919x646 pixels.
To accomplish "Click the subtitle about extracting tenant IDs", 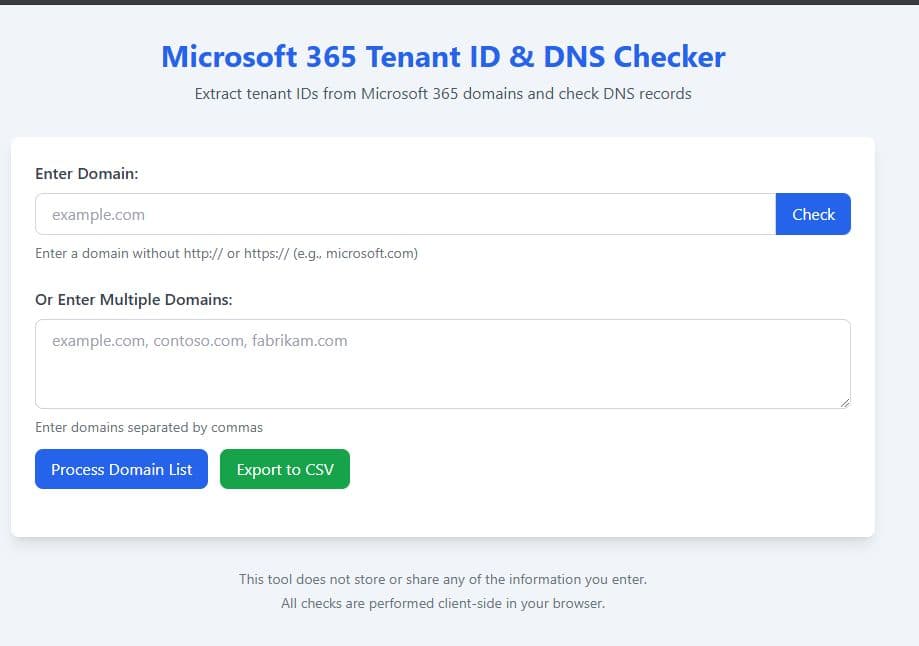I will click(441, 93).
